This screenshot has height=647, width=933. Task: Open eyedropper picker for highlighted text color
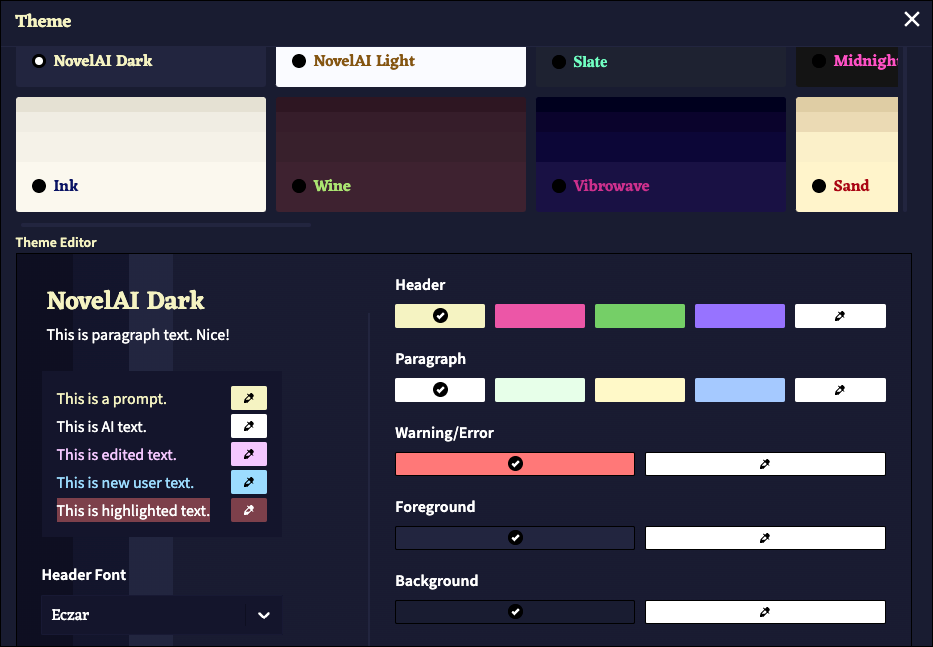pos(249,510)
